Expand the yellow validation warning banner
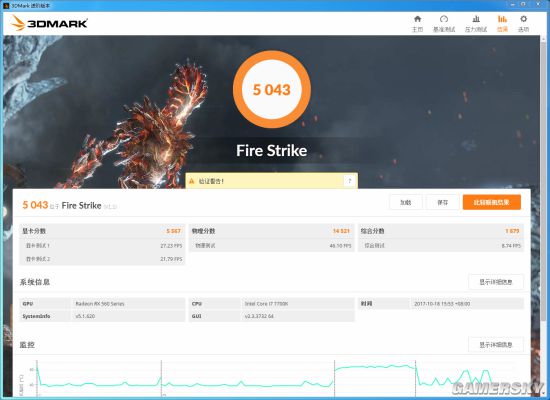The image size is (550, 400). 271,181
